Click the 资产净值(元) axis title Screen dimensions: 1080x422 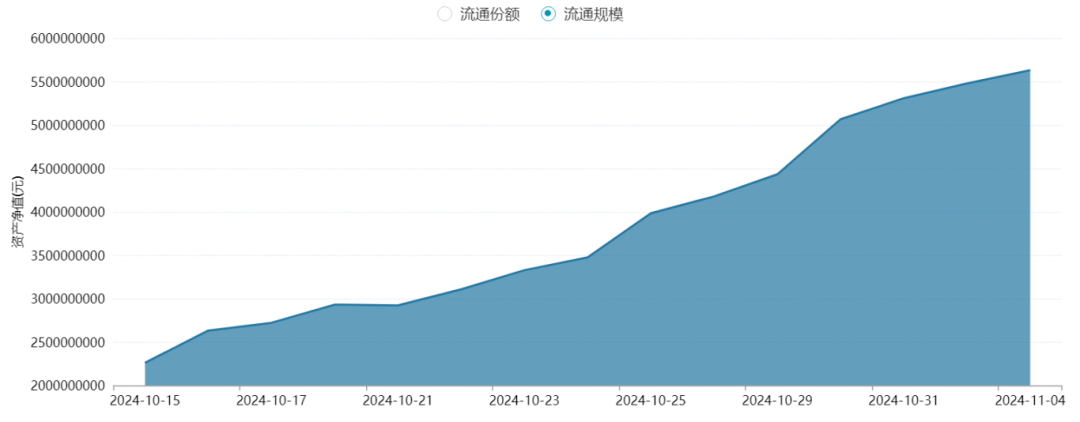click(x=16, y=212)
